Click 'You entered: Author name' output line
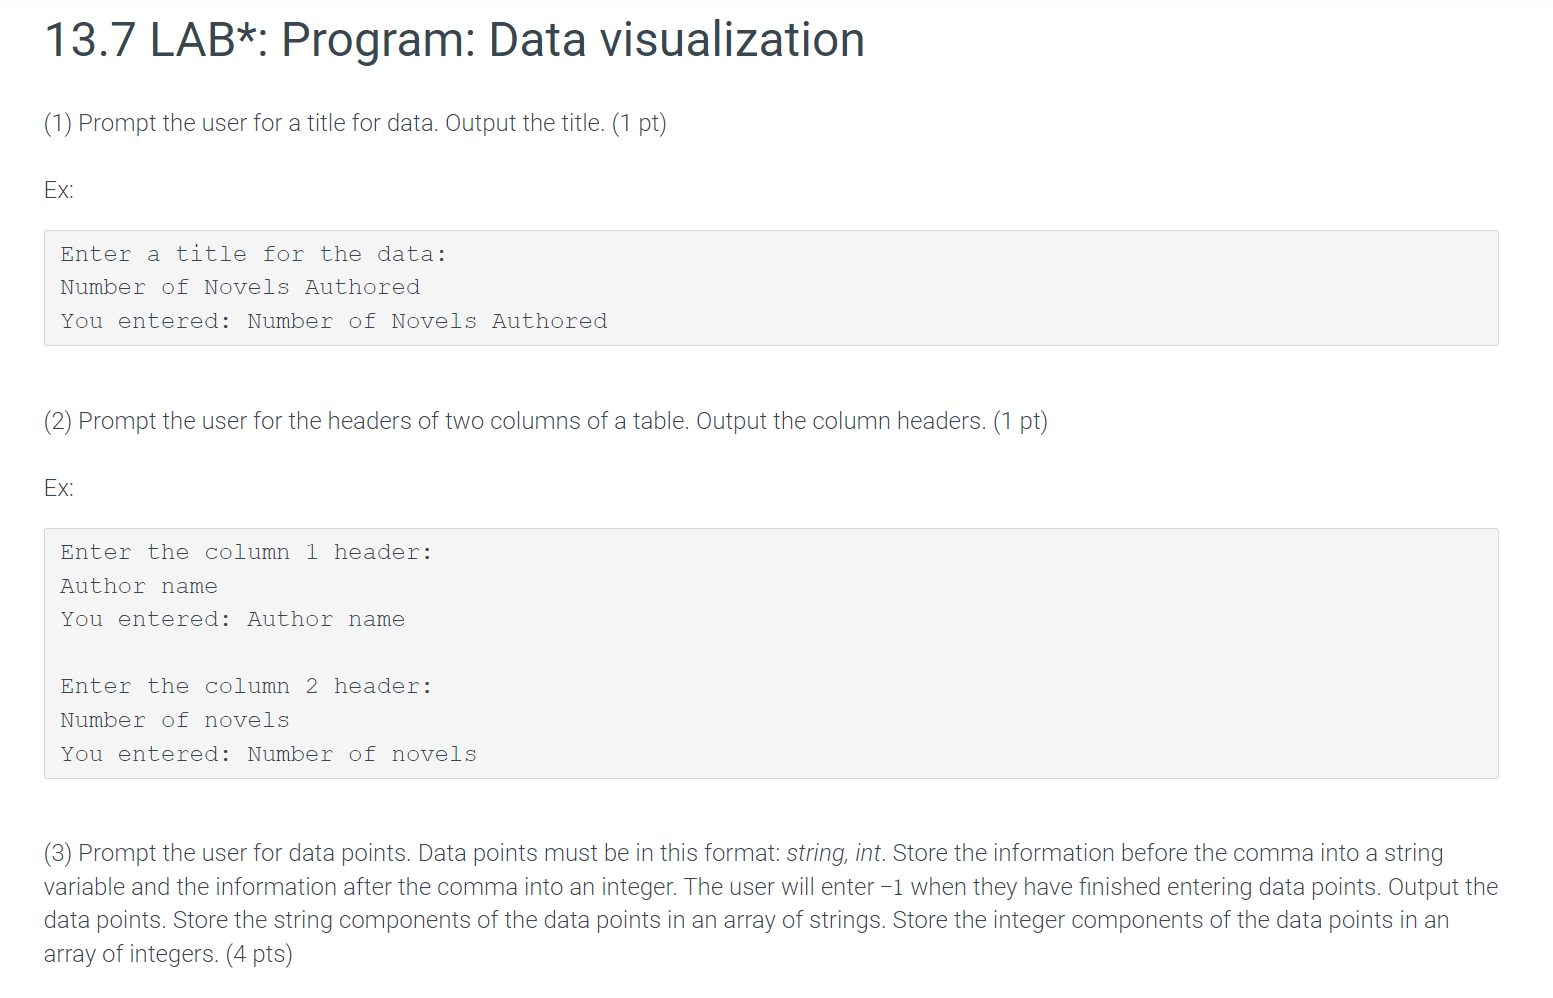 point(233,619)
